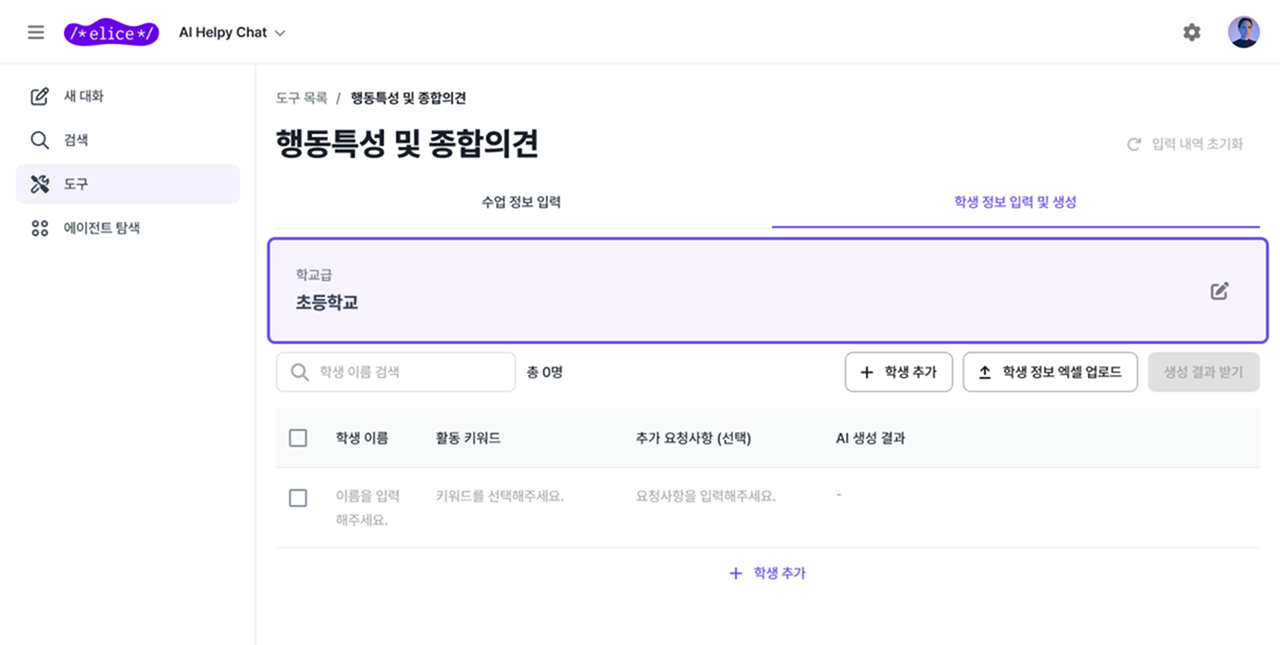Toggle the select-all checkbox in table header

point(297,437)
